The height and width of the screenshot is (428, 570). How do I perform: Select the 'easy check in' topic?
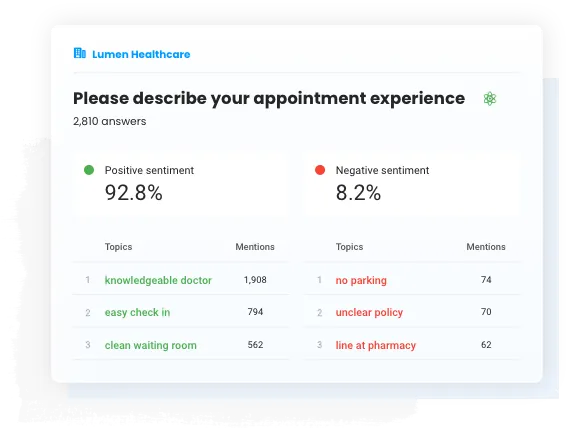(x=137, y=312)
